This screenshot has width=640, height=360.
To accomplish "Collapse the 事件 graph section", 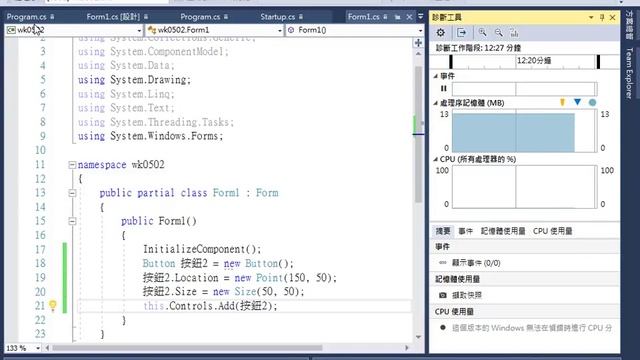I will [x=436, y=76].
